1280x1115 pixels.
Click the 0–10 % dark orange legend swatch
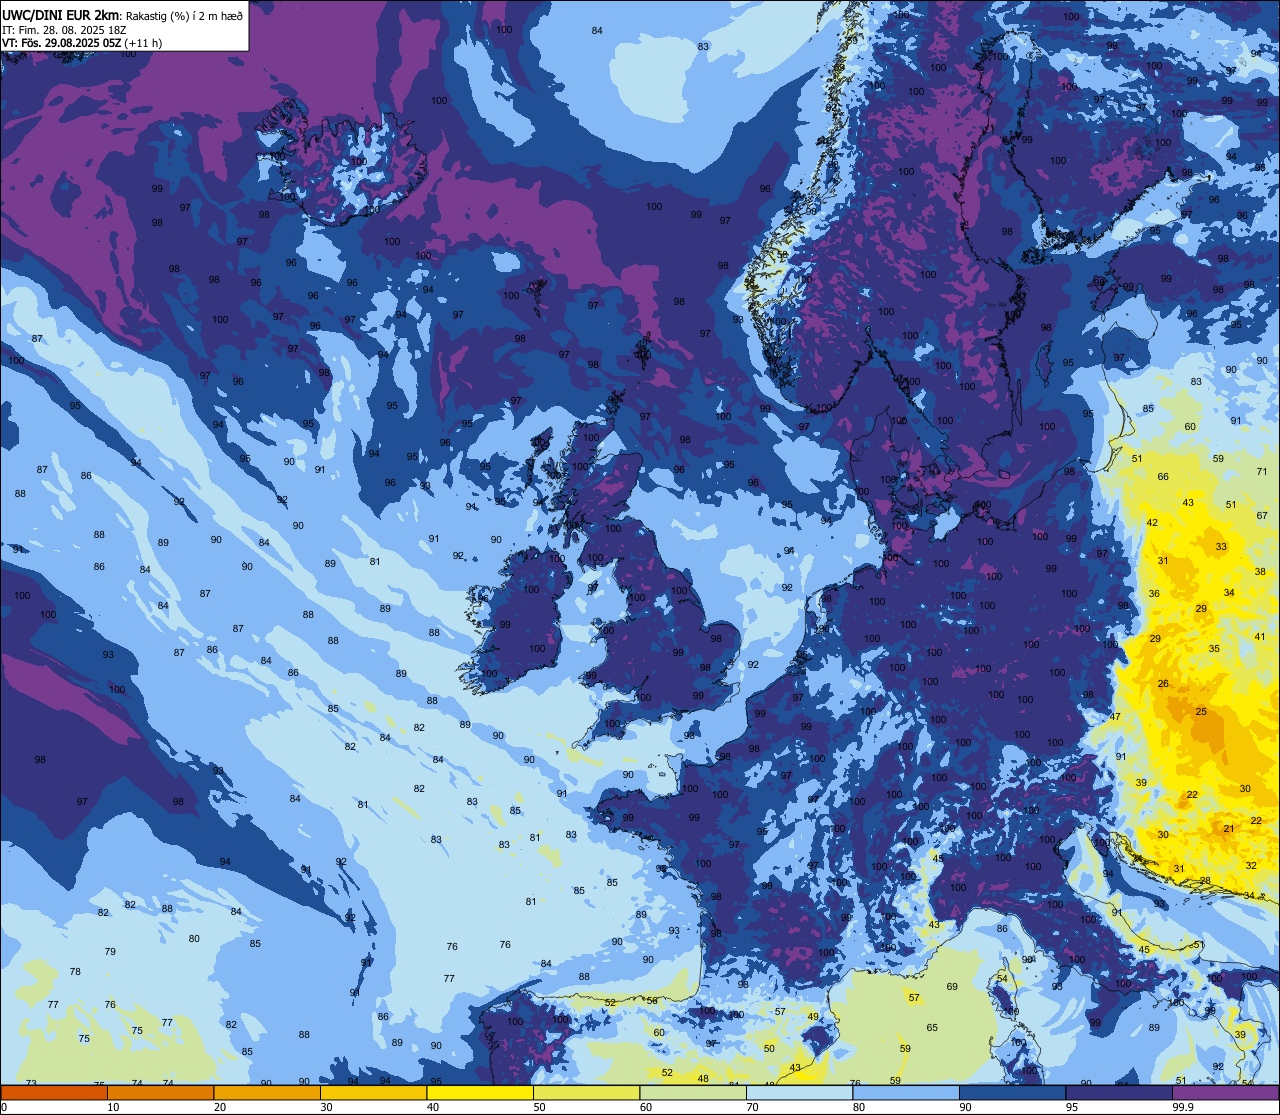click(x=54, y=1093)
